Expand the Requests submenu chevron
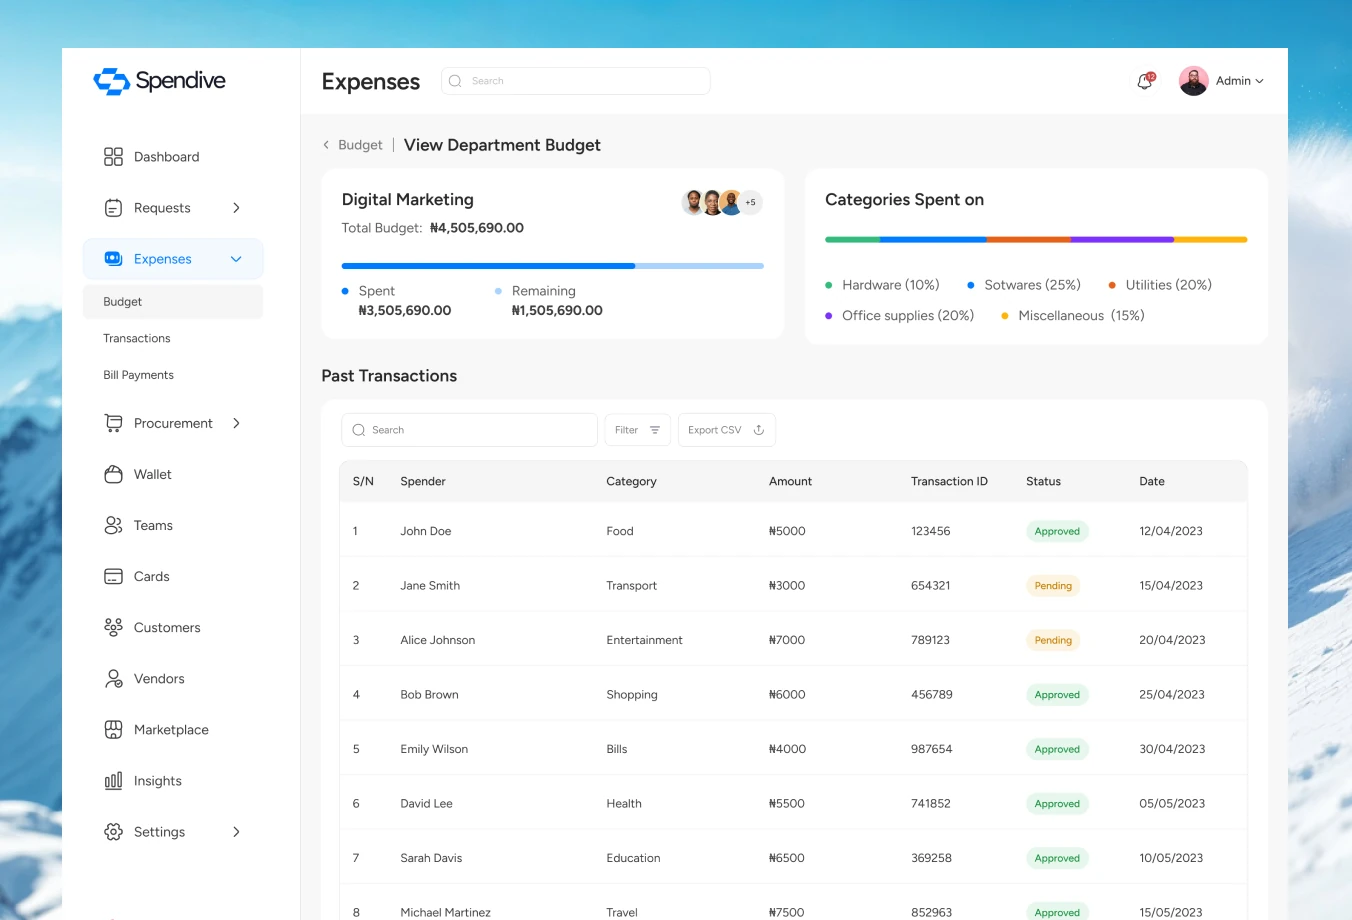The image size is (1352, 920). 236,208
